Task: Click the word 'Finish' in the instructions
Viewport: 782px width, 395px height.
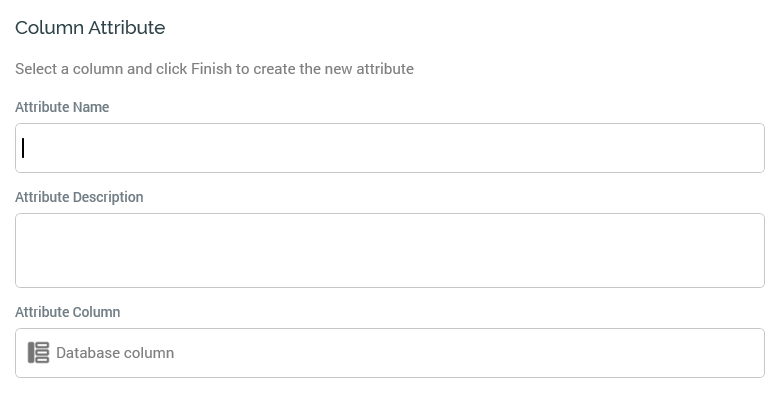Action: click(x=211, y=69)
